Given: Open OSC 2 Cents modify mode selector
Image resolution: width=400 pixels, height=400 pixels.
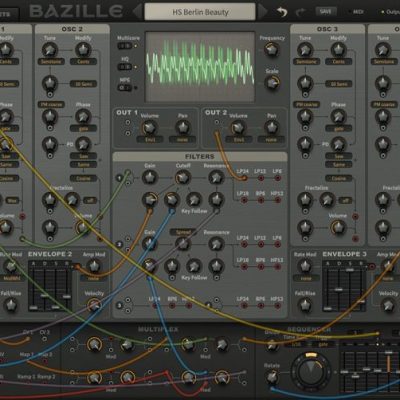Looking at the screenshot, I should click(x=83, y=62).
